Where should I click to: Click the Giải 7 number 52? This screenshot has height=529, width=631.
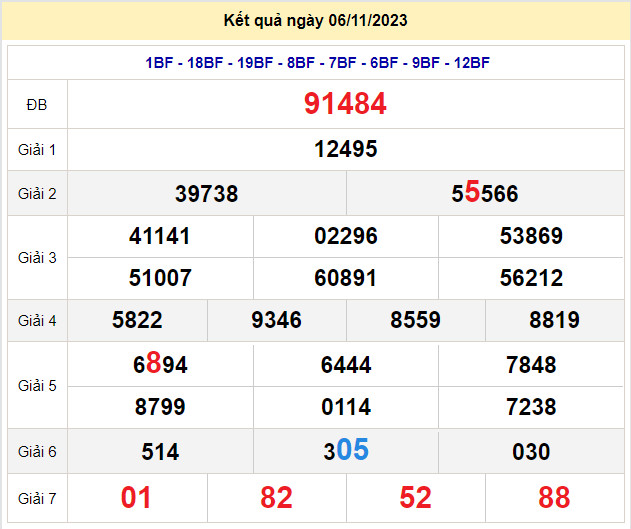point(416,498)
